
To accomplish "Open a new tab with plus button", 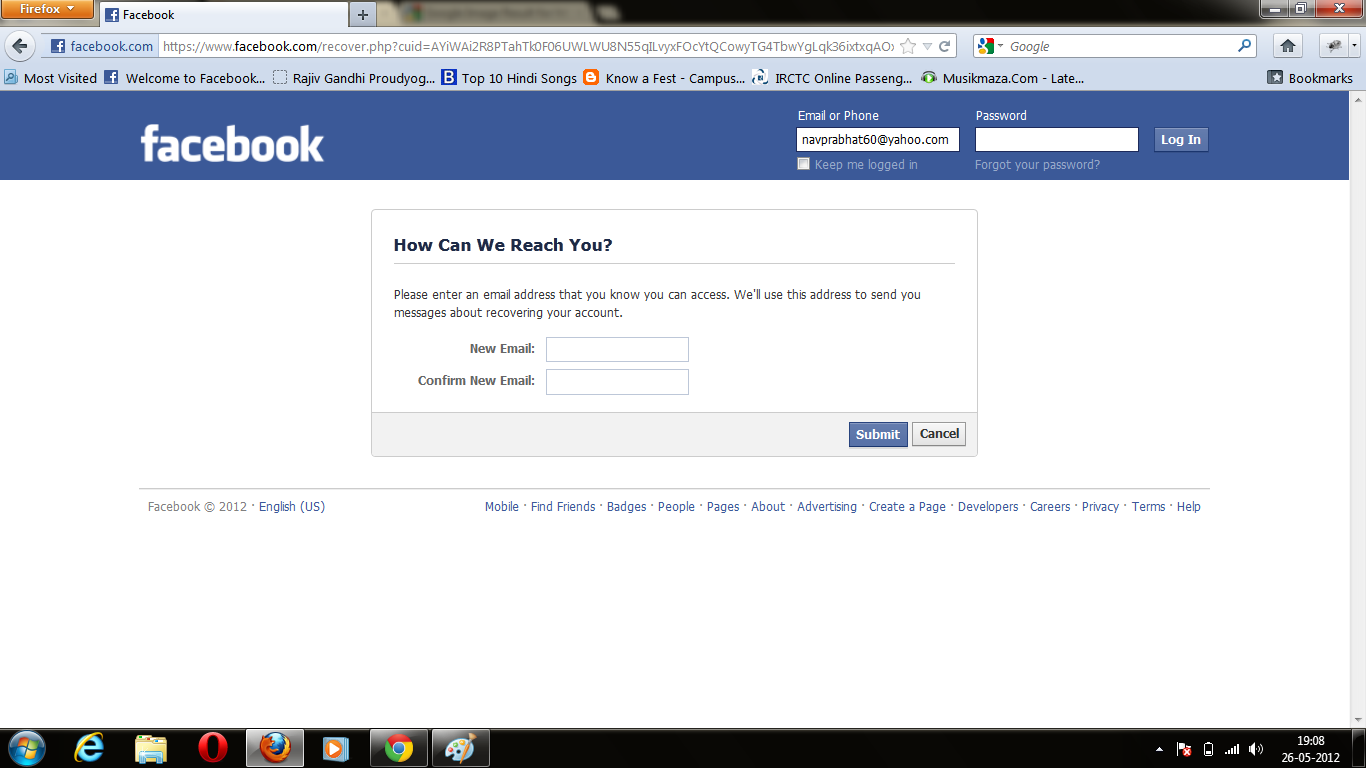I will pyautogui.click(x=363, y=15).
